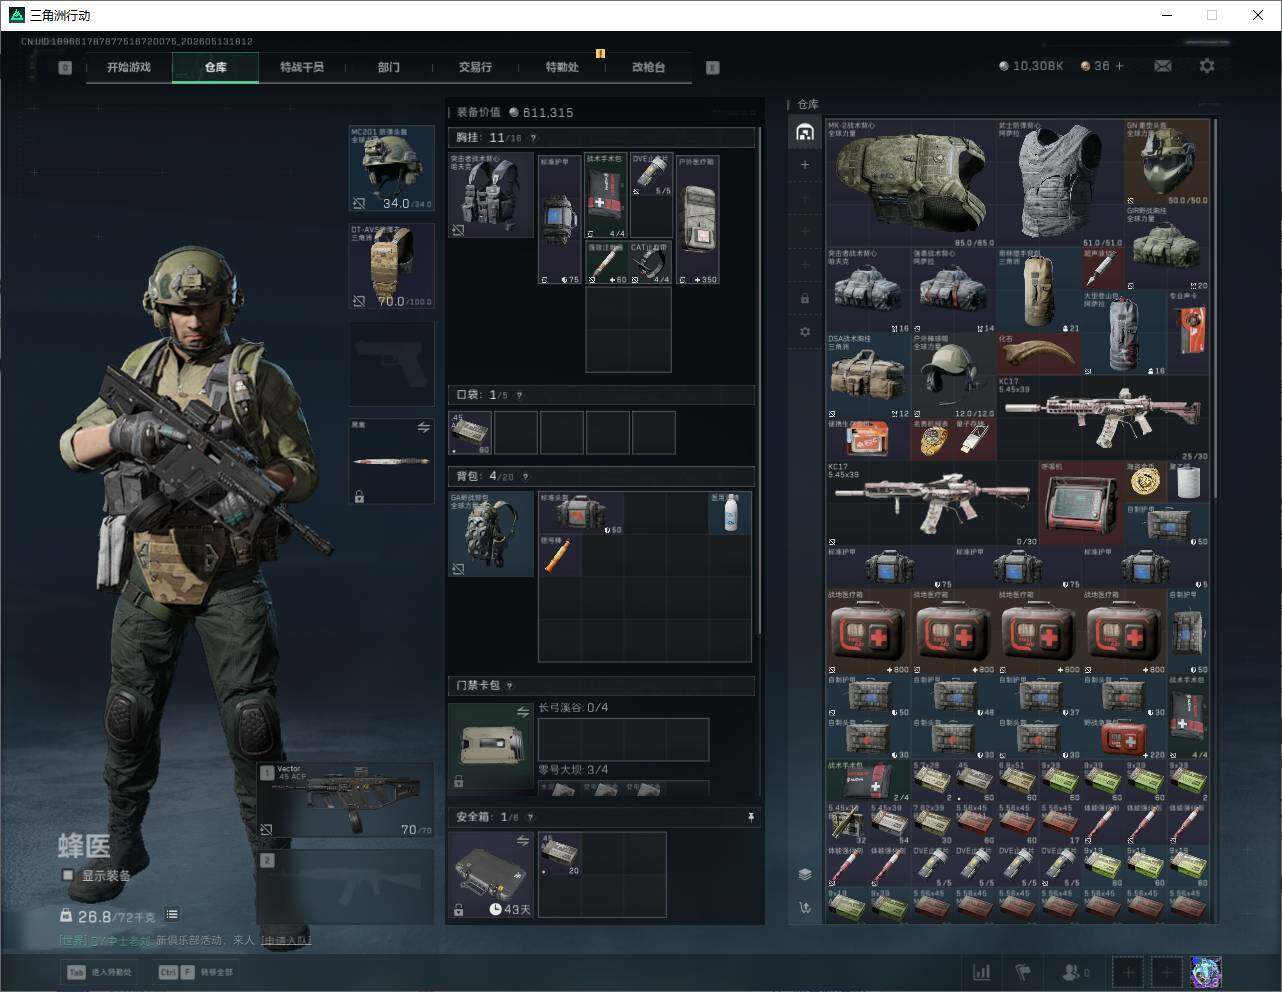This screenshot has width=1282, height=992.
Task: Click the left arrow before navigation tabs
Action: click(65, 68)
